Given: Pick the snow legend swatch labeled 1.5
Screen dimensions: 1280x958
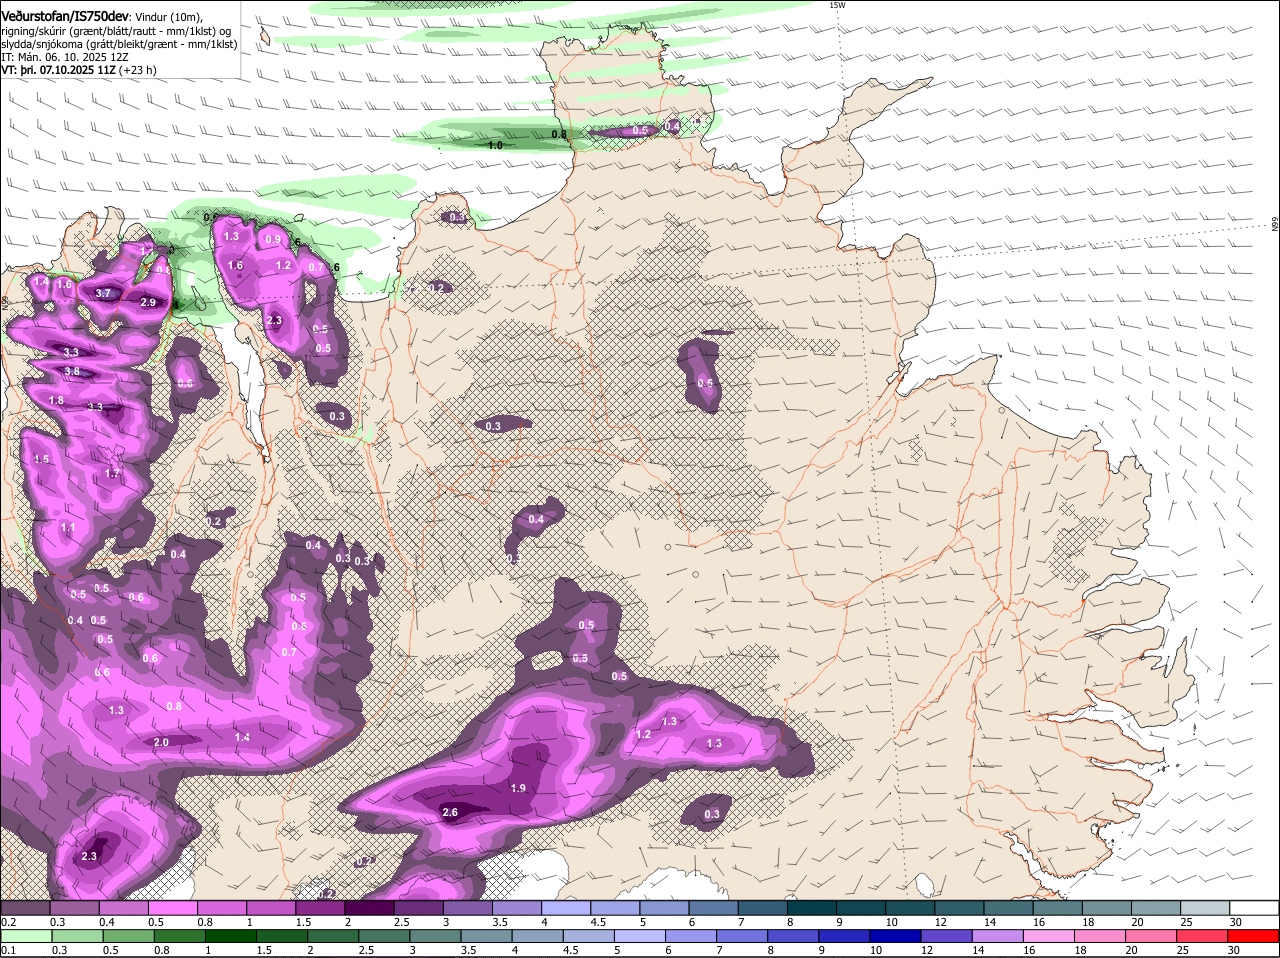Looking at the screenshot, I should pos(320,908).
